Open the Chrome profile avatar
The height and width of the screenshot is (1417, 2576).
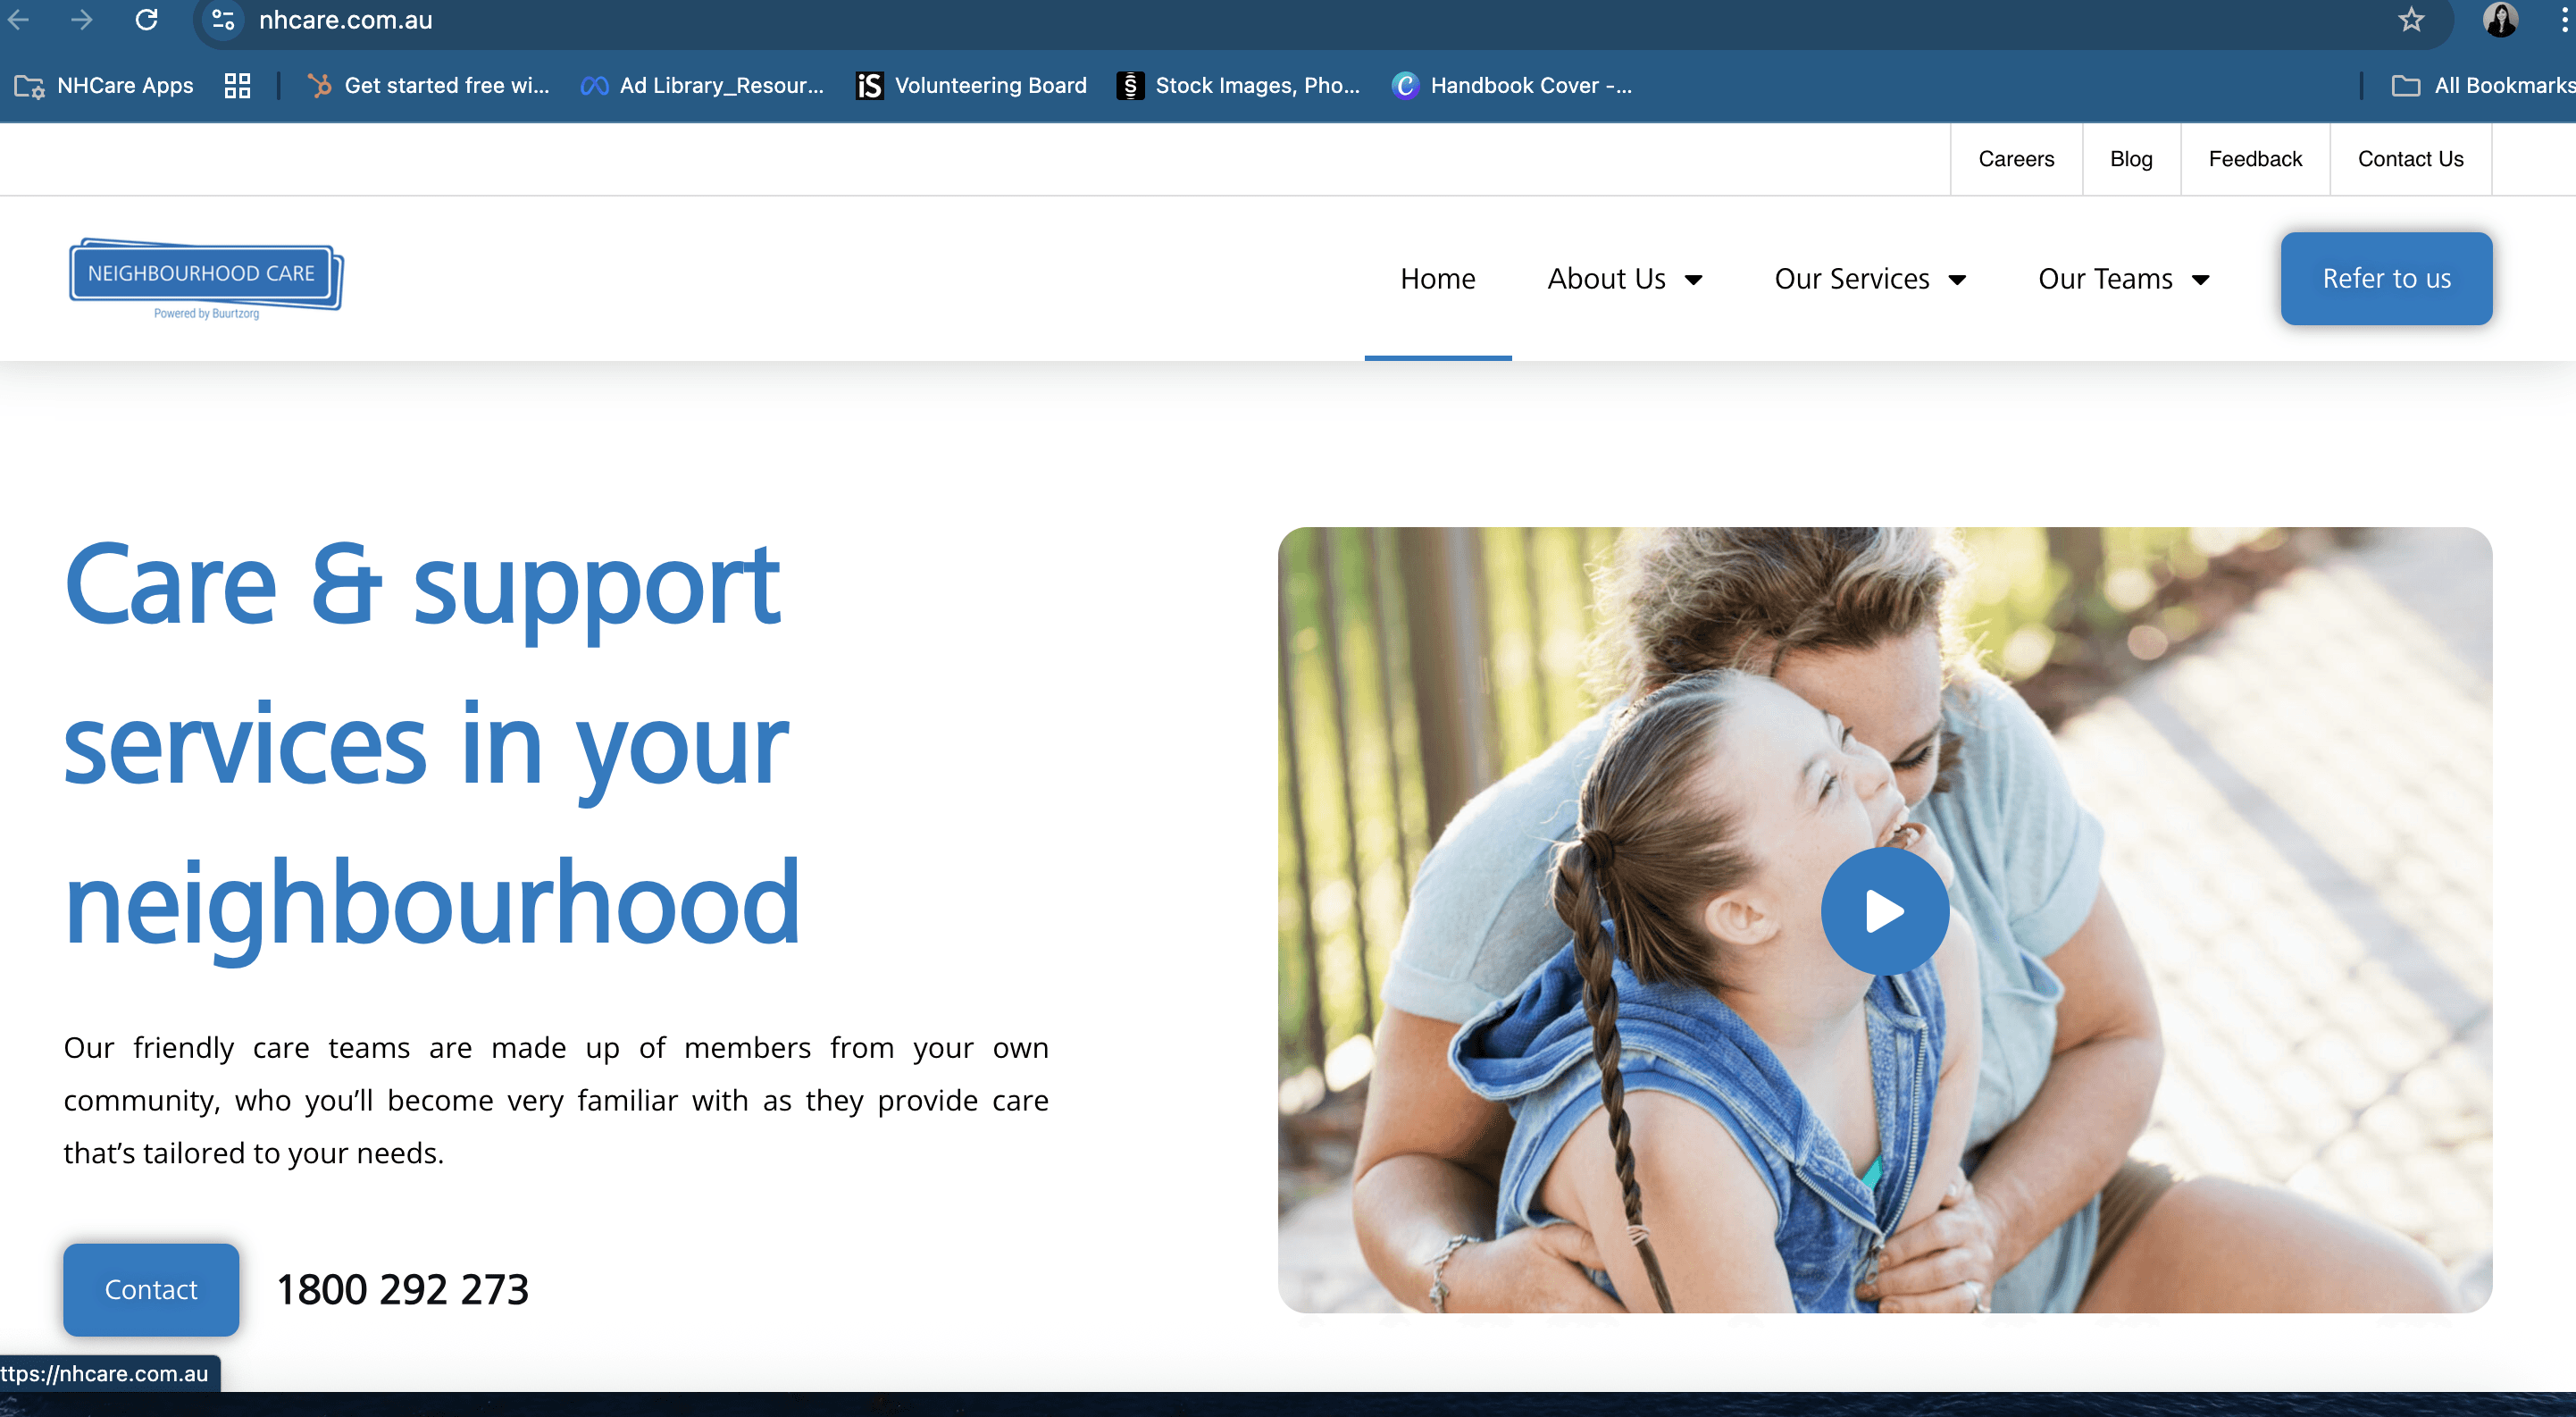click(2500, 20)
